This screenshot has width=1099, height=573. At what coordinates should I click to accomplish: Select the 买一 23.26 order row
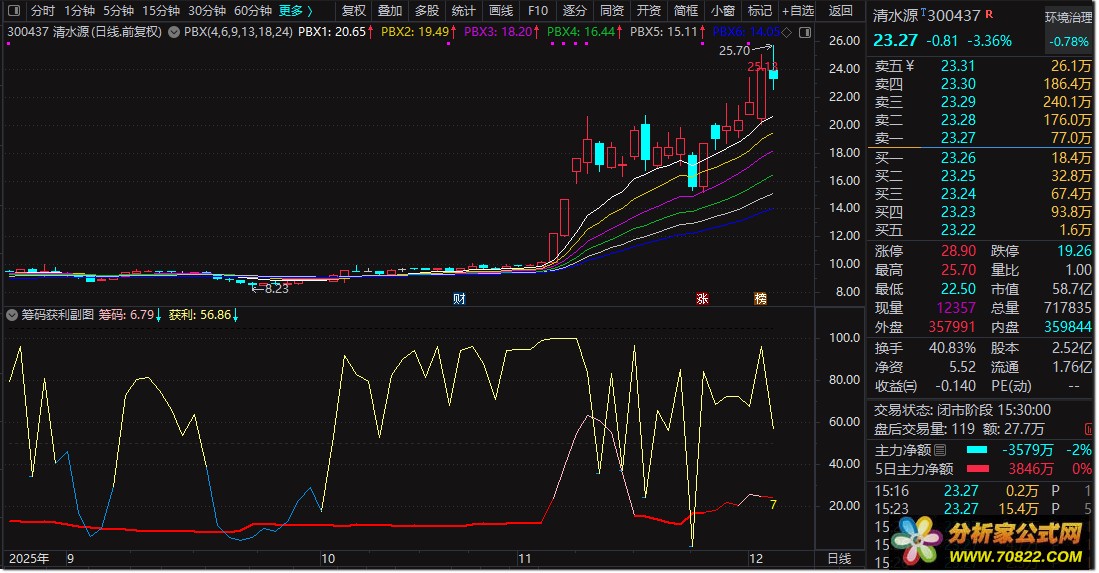click(982, 158)
